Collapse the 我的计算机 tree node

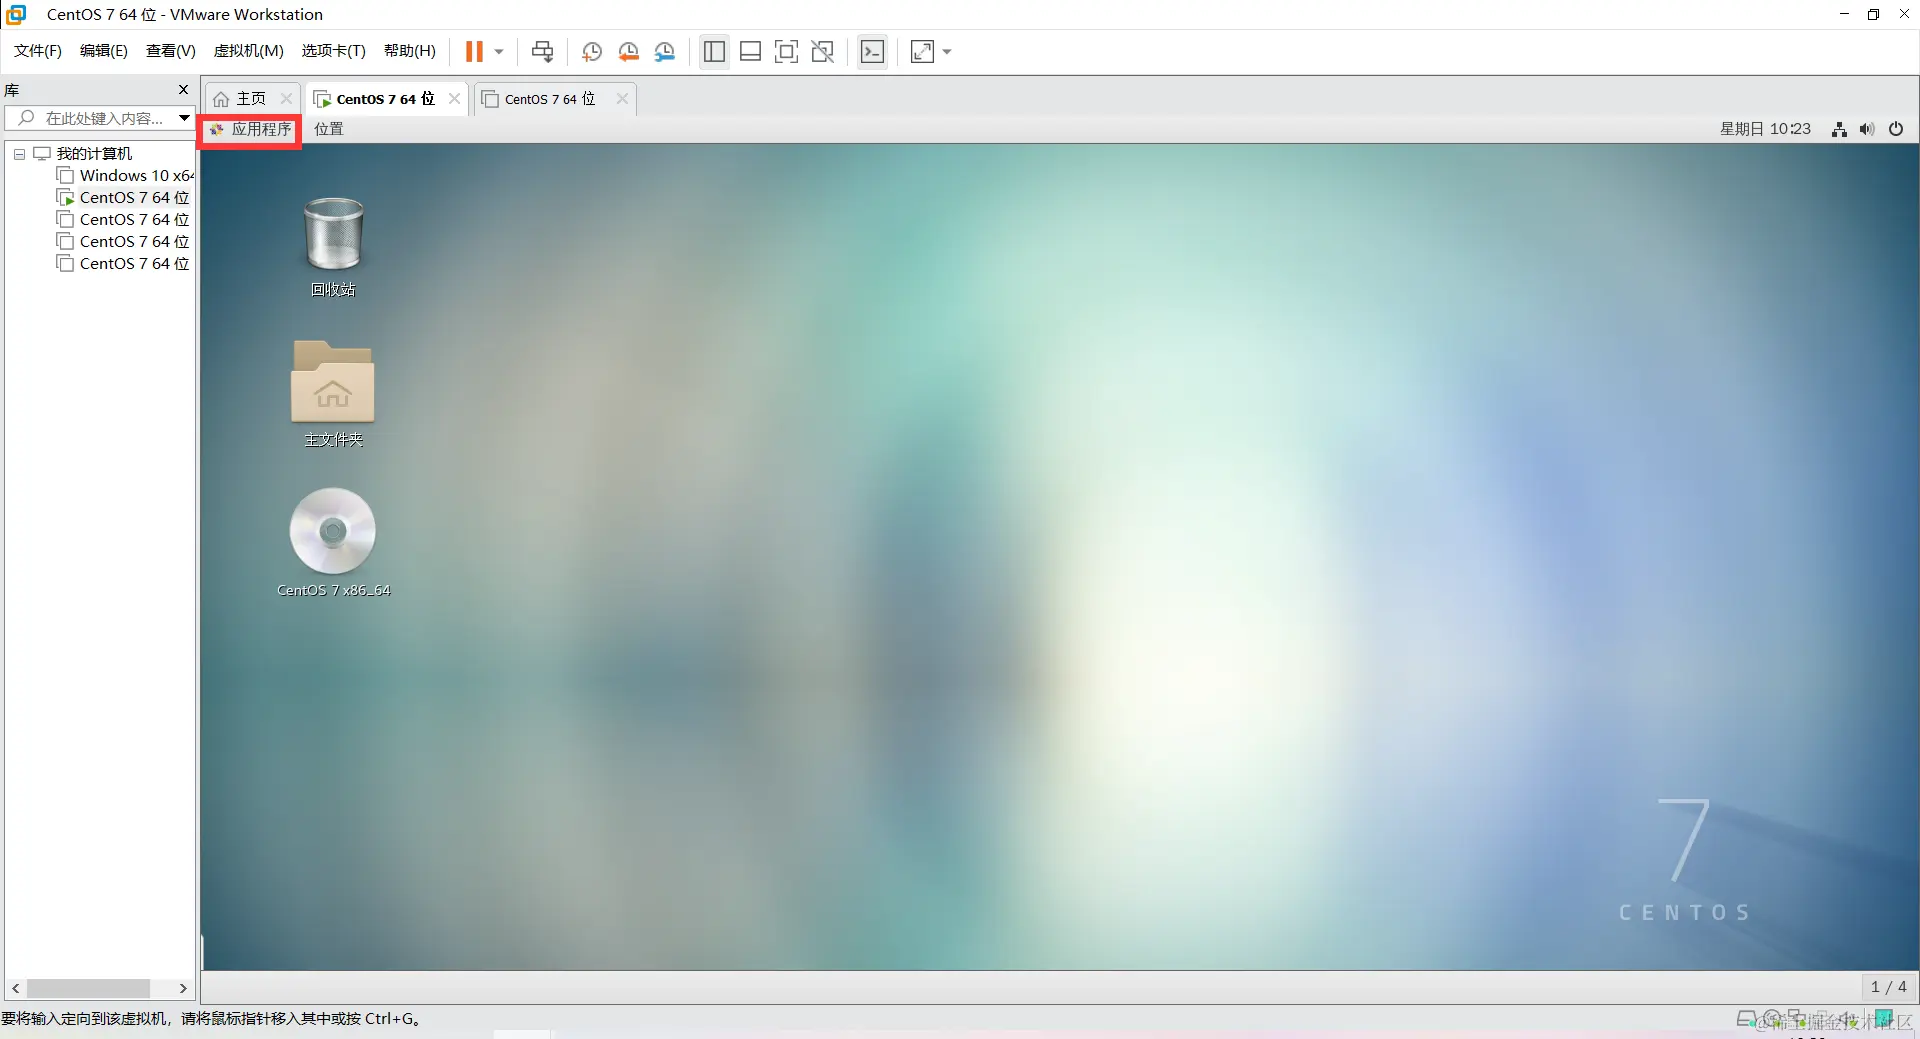tap(19, 154)
